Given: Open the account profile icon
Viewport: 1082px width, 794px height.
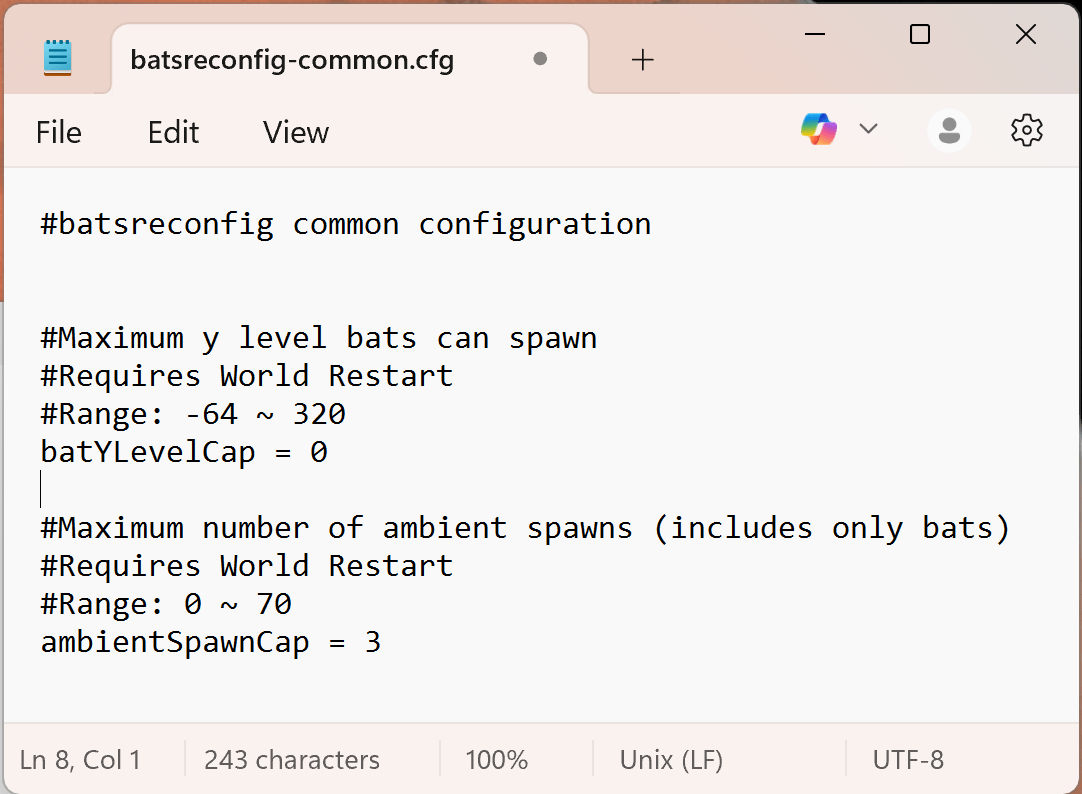Looking at the screenshot, I should tap(949, 130).
